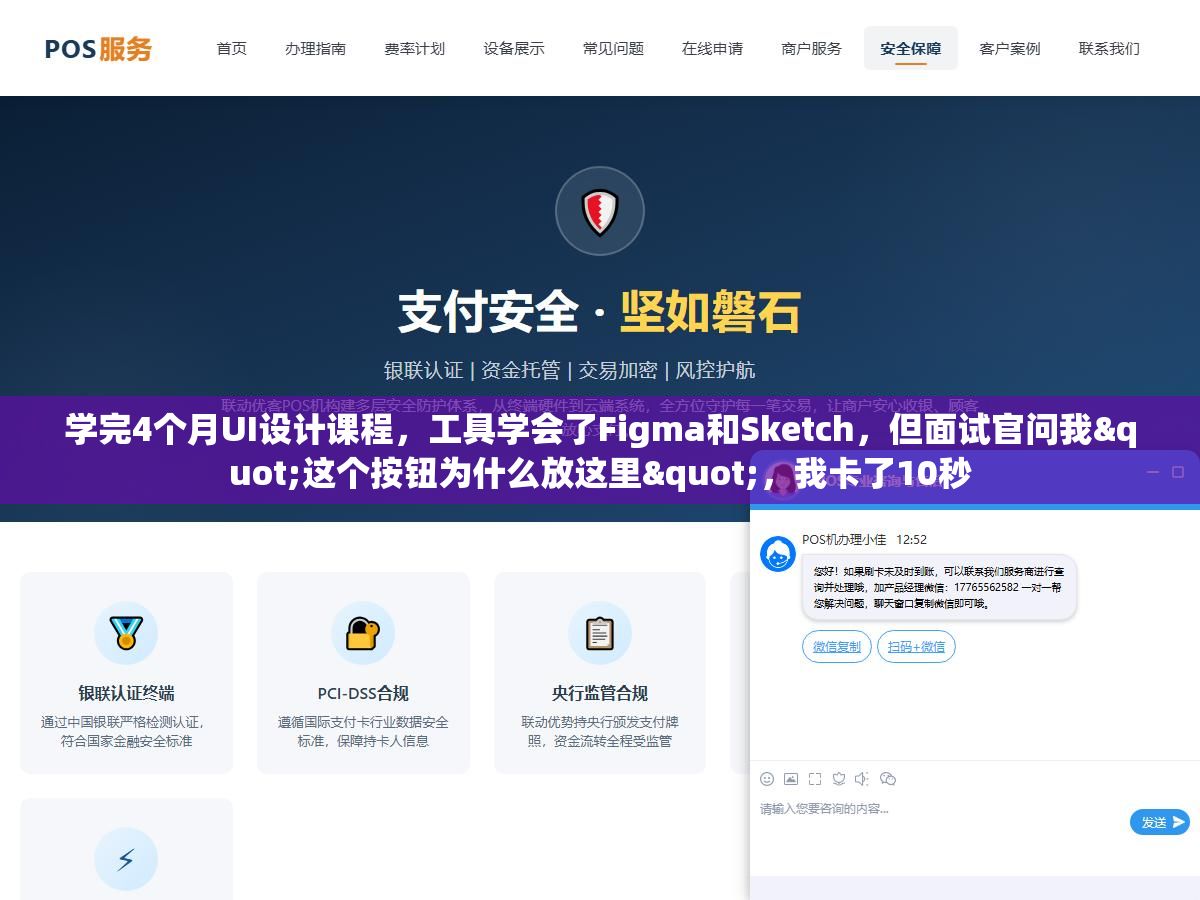Go to 客户案例 page
The height and width of the screenshot is (900, 1200).
[x=1010, y=48]
